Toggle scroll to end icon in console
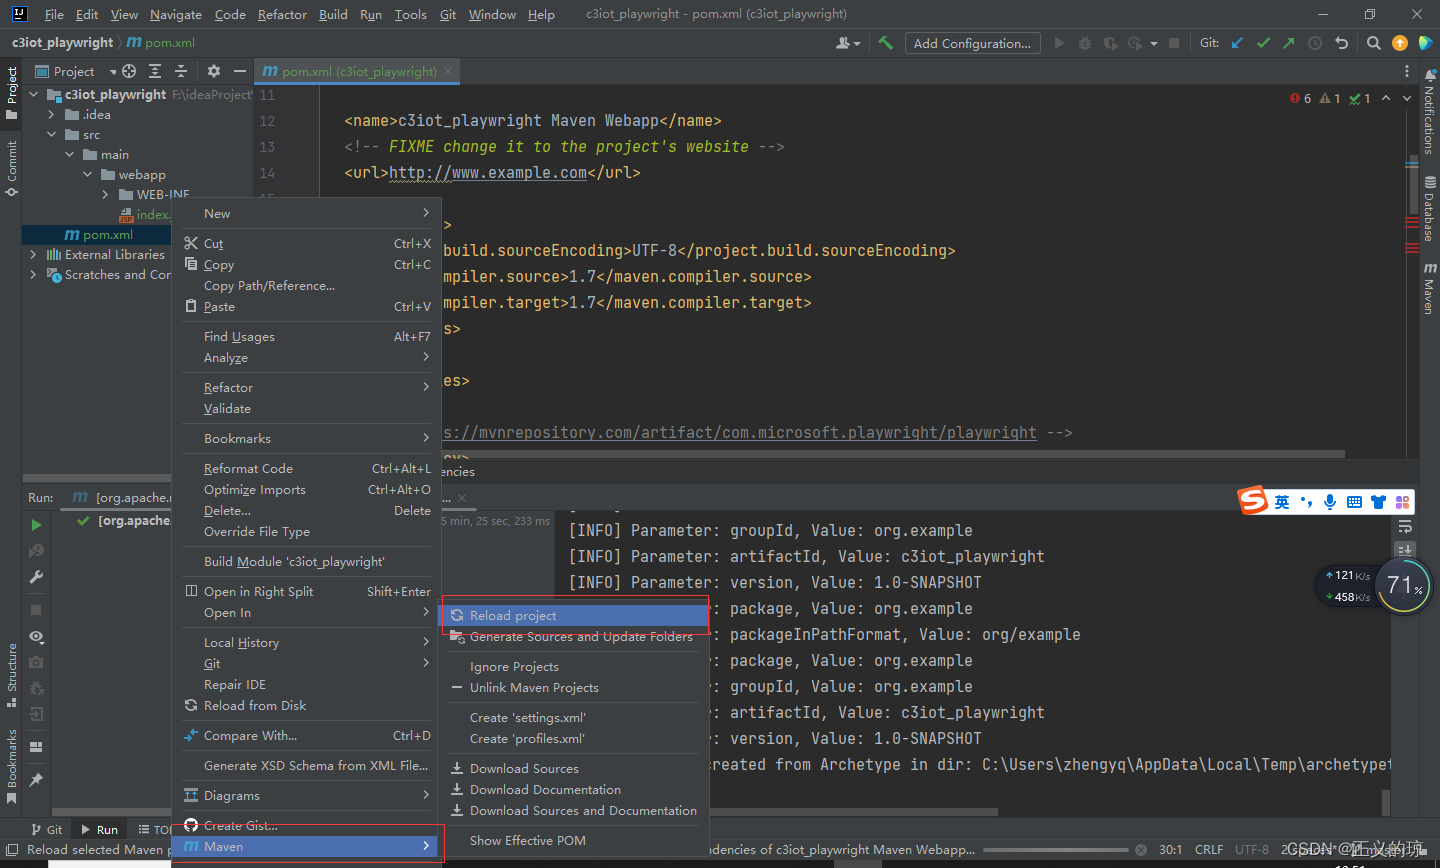The image size is (1440, 868). click(1405, 550)
